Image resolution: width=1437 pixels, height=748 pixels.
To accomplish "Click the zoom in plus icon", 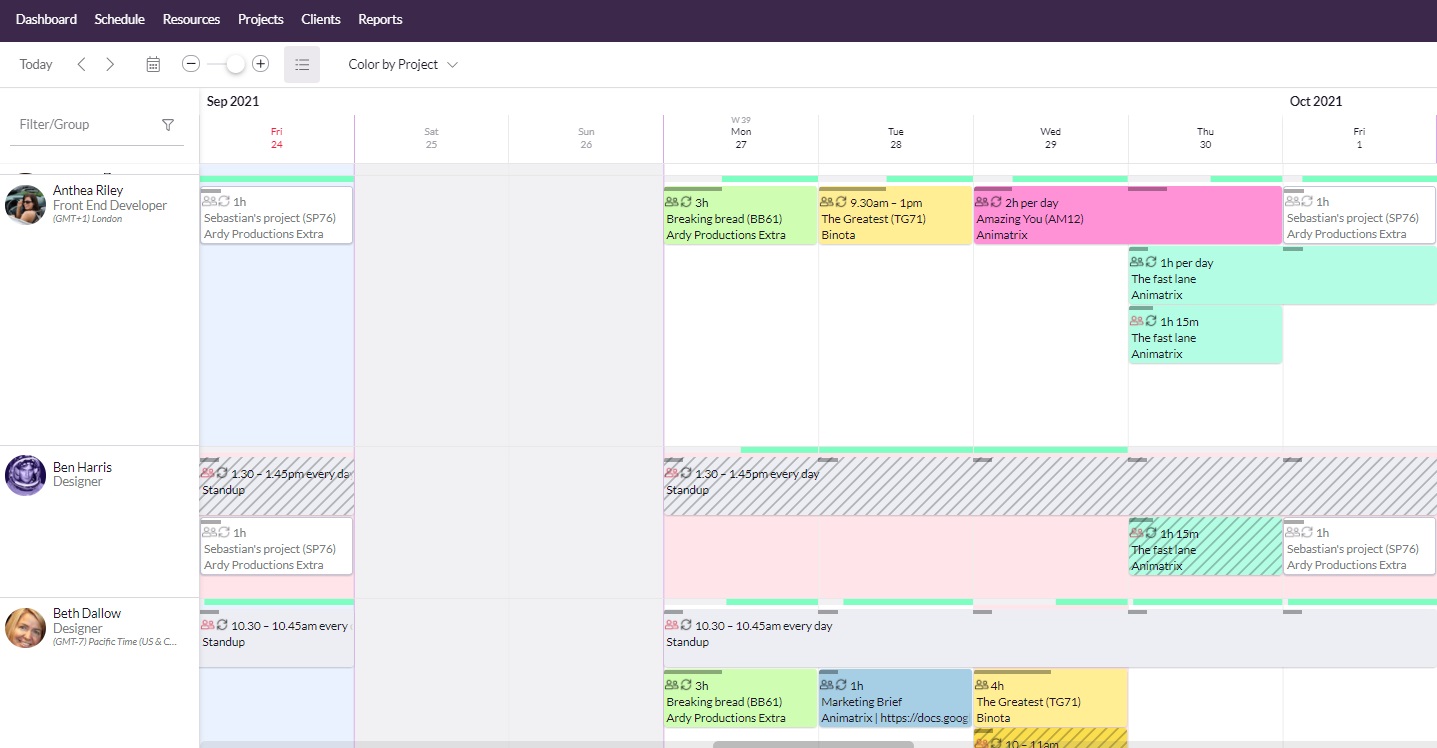I will click(x=260, y=63).
